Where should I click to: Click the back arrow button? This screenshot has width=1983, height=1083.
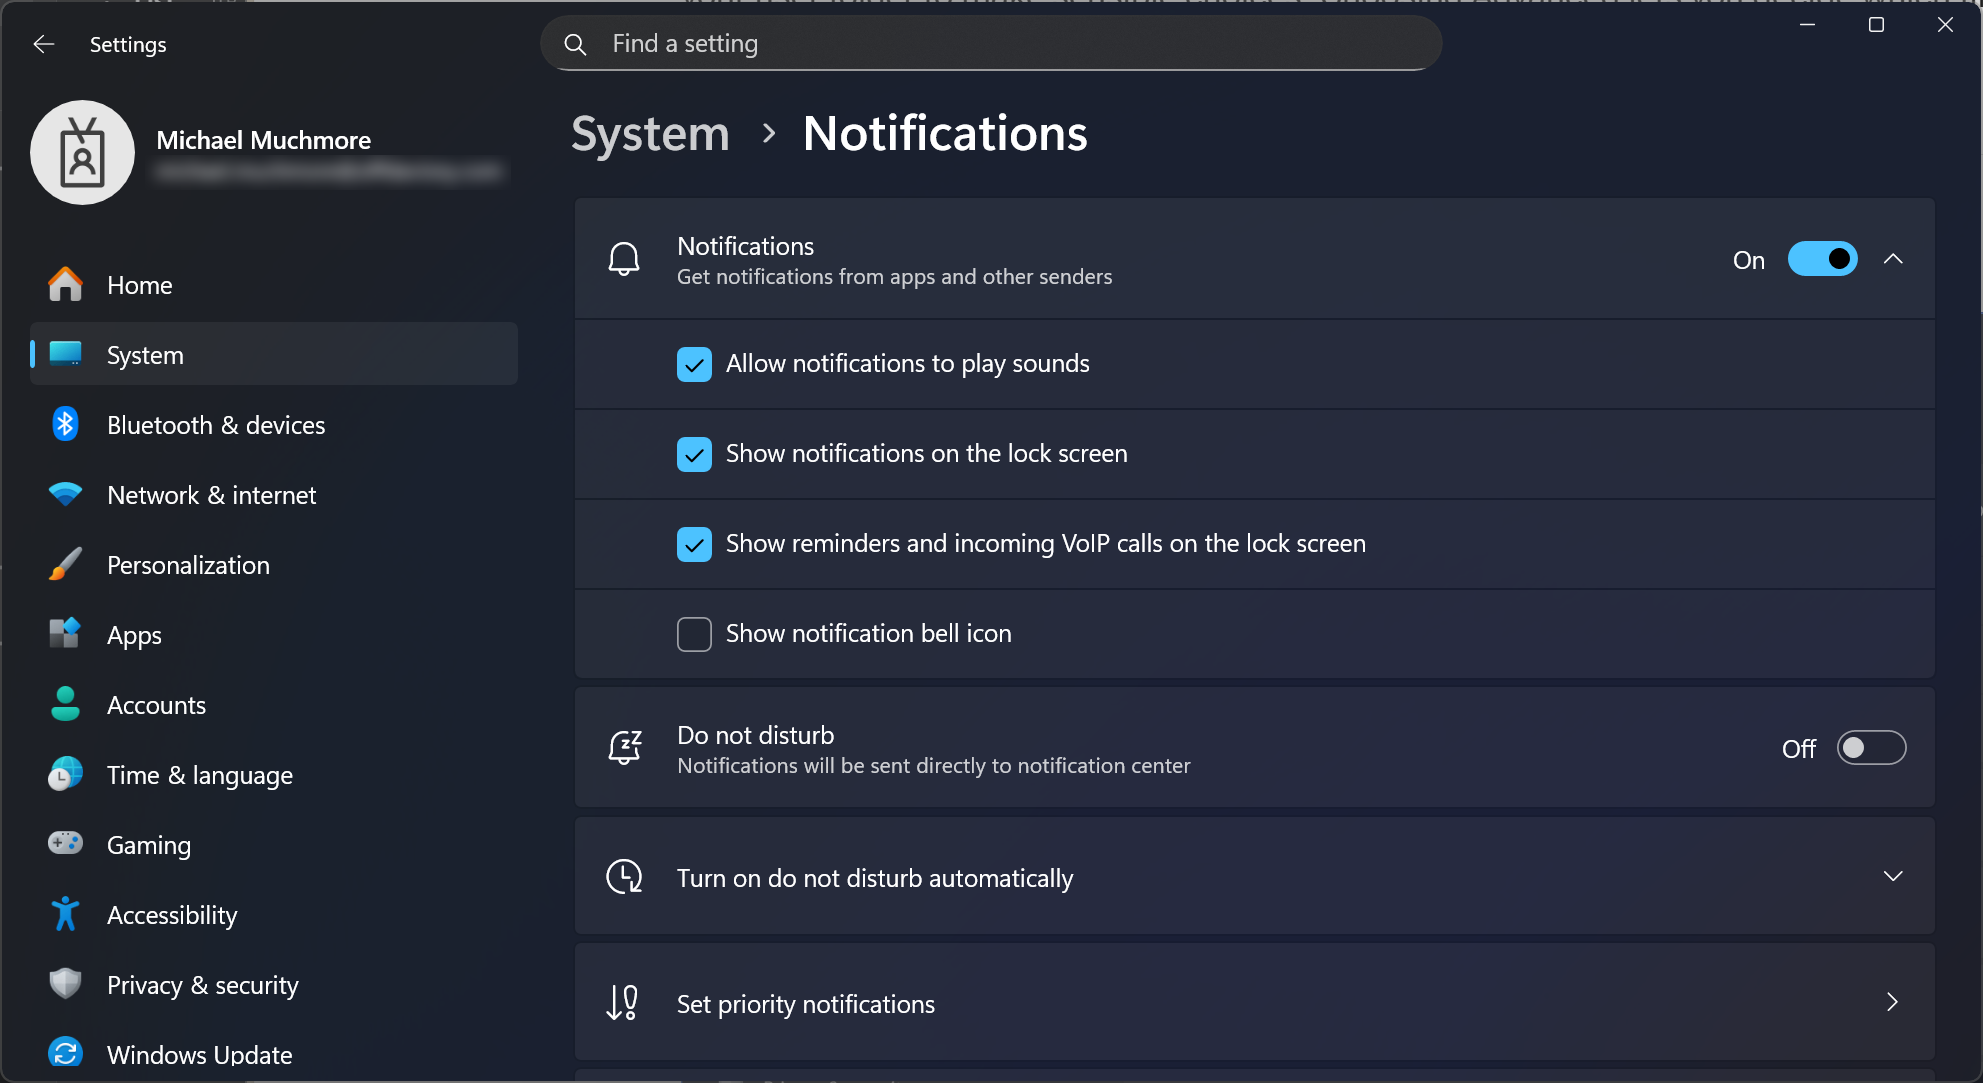(x=44, y=43)
